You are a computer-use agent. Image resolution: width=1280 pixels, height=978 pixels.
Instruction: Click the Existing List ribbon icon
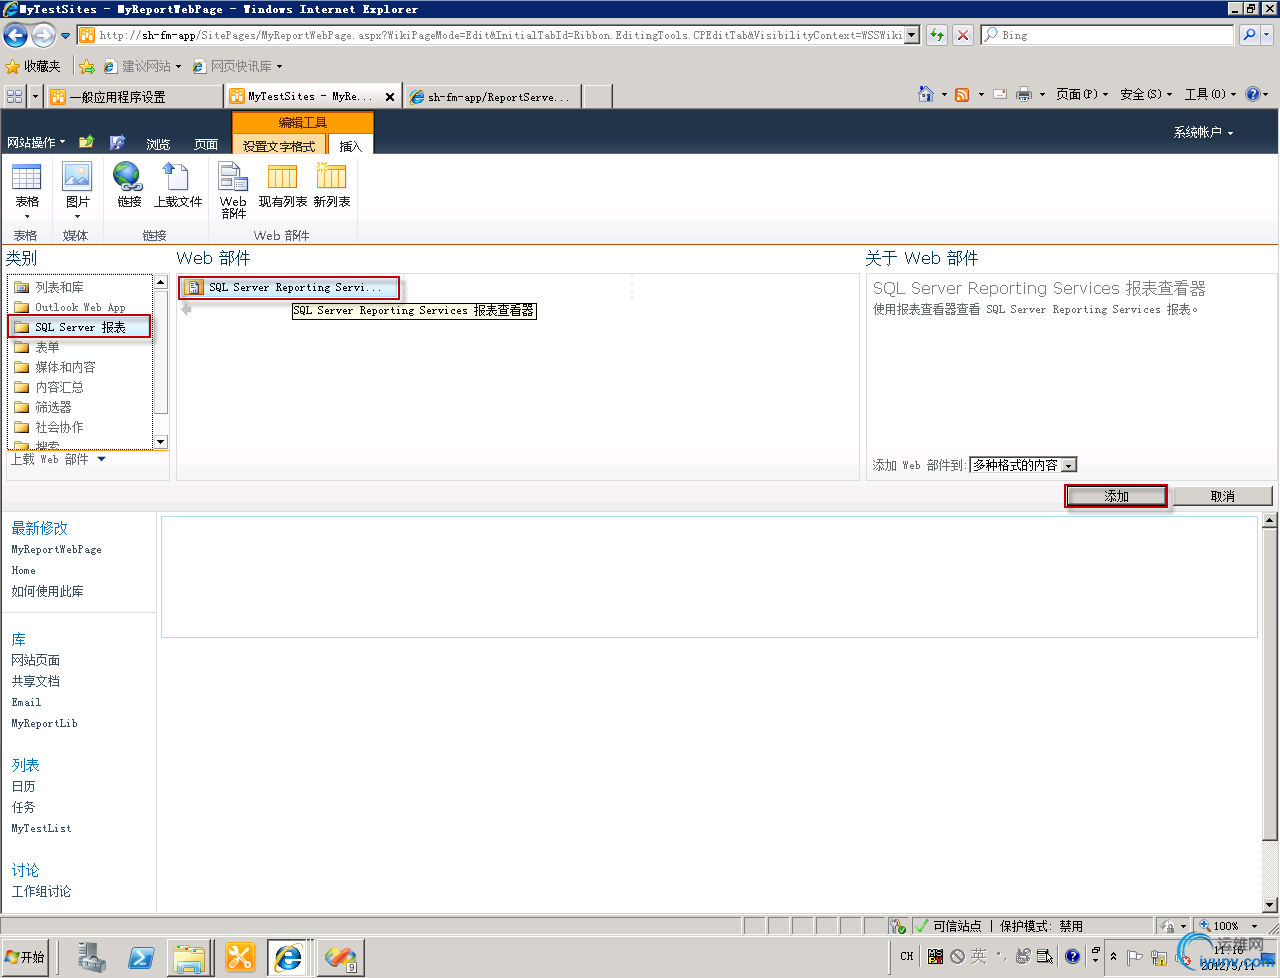coord(283,186)
